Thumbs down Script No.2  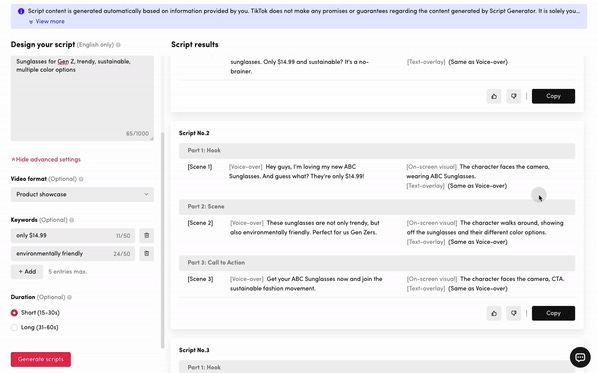tap(514, 313)
